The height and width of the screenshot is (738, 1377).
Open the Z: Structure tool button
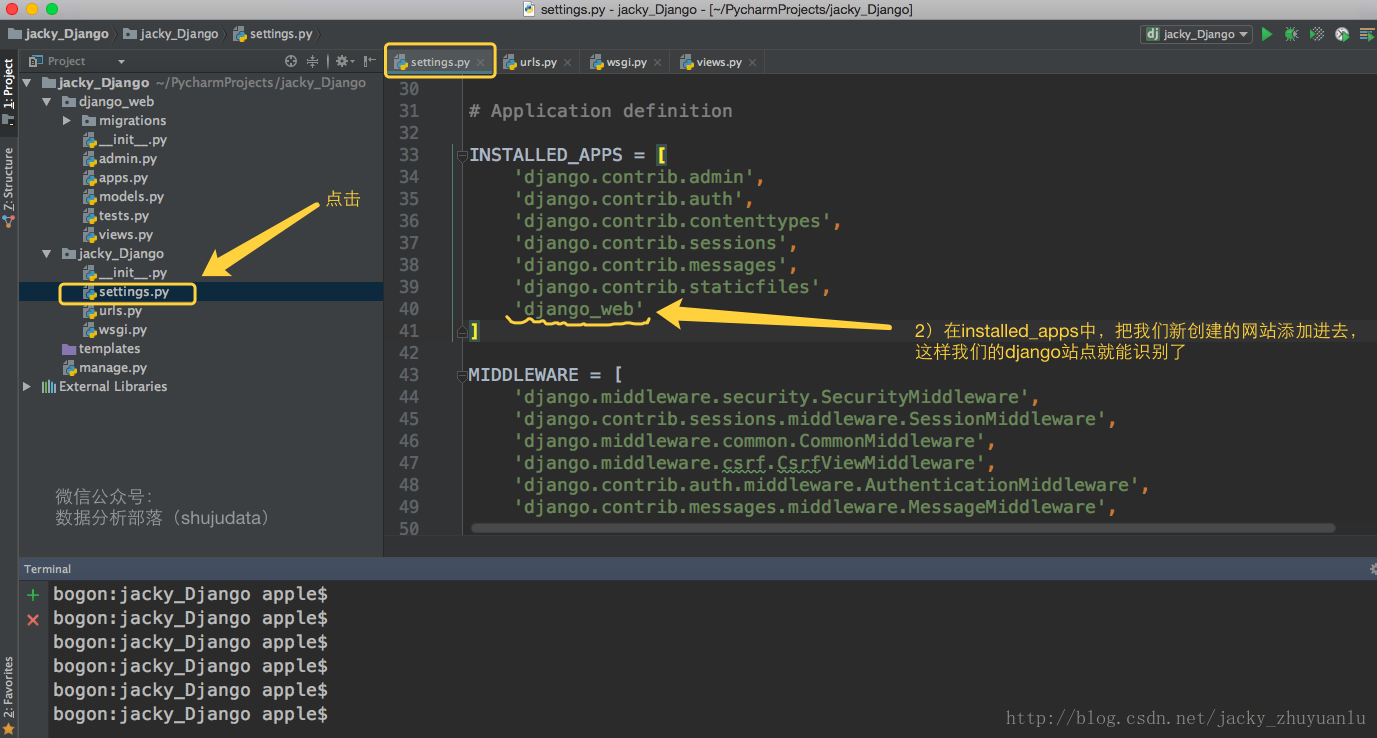tap(8, 186)
